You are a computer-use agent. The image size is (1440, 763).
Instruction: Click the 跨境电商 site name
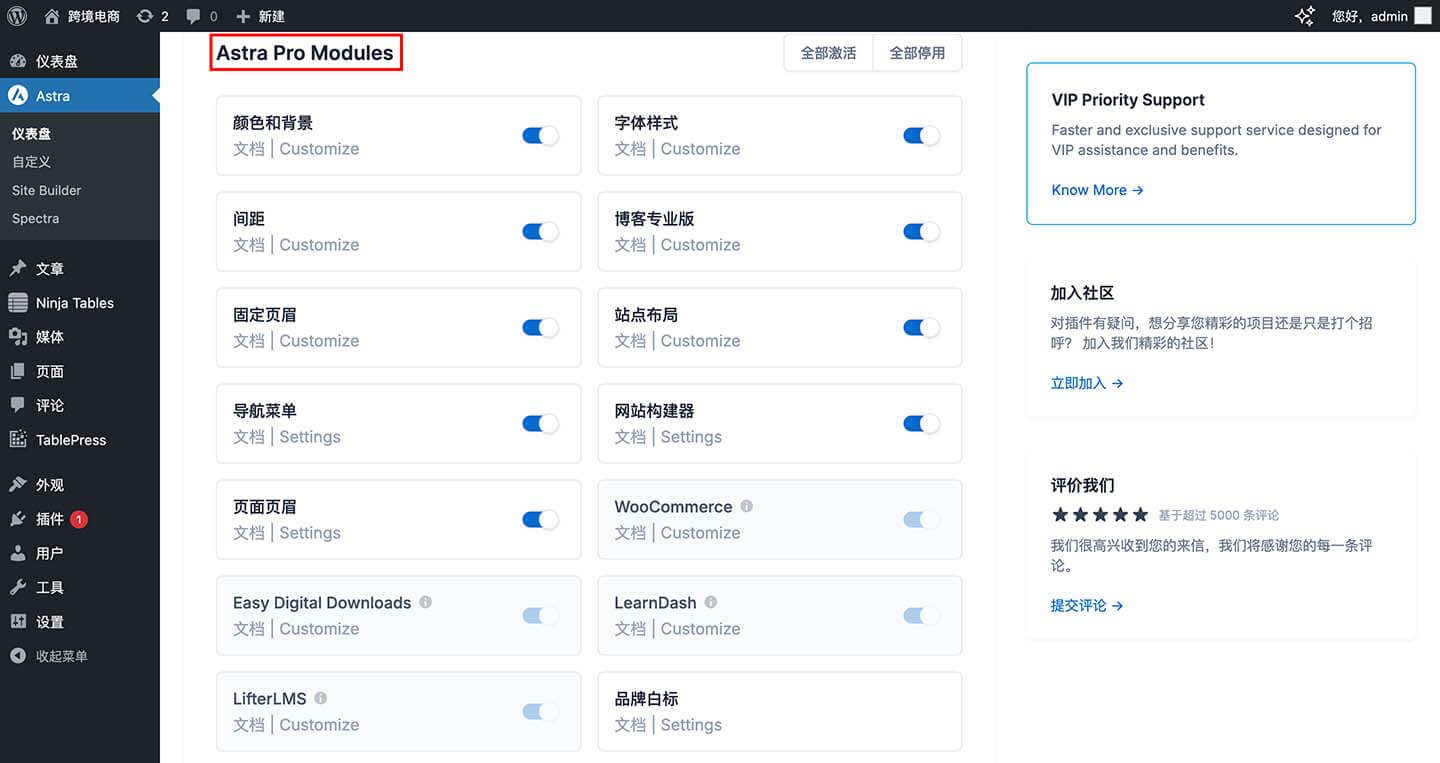(94, 16)
